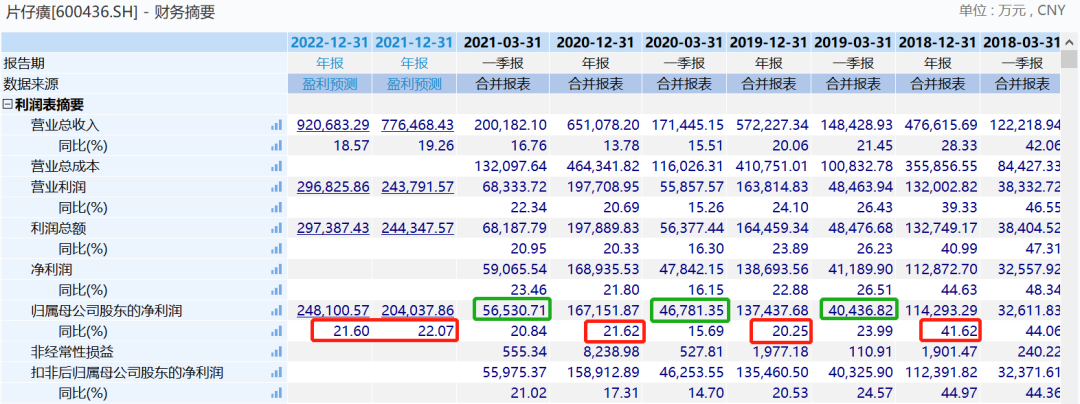Screen dimensions: 1080x404
Task: Select the 2022-12-31 column header
Action: [330, 42]
